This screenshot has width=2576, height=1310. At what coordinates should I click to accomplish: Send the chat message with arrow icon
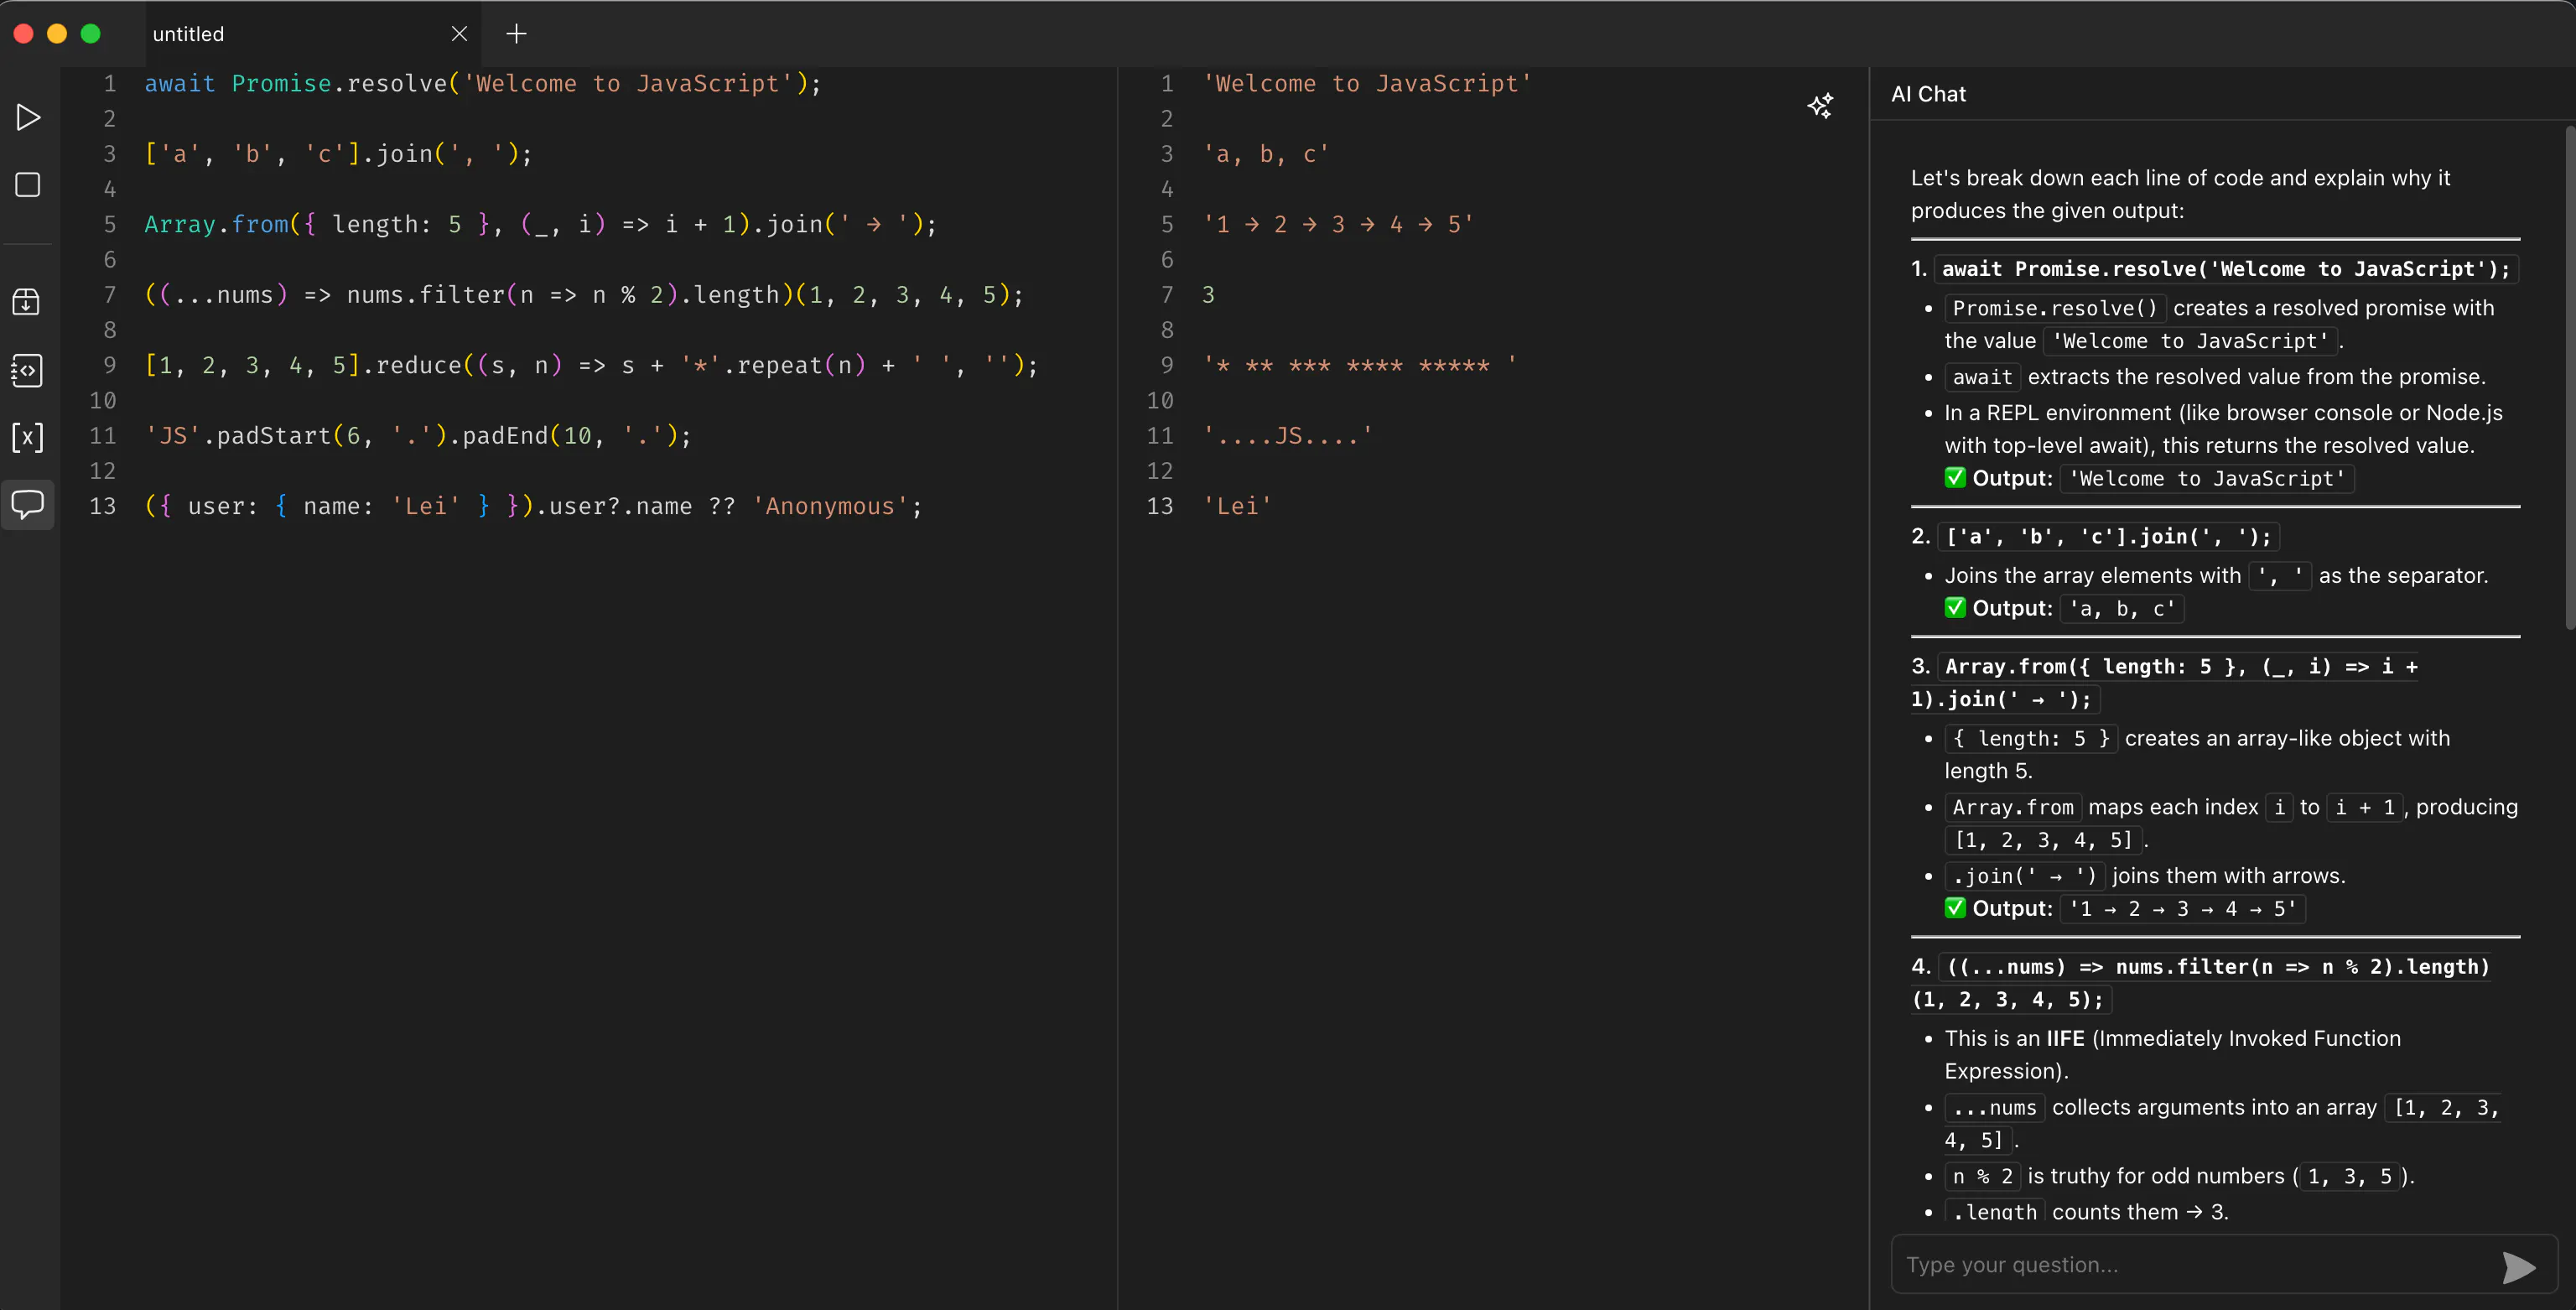2518,1267
